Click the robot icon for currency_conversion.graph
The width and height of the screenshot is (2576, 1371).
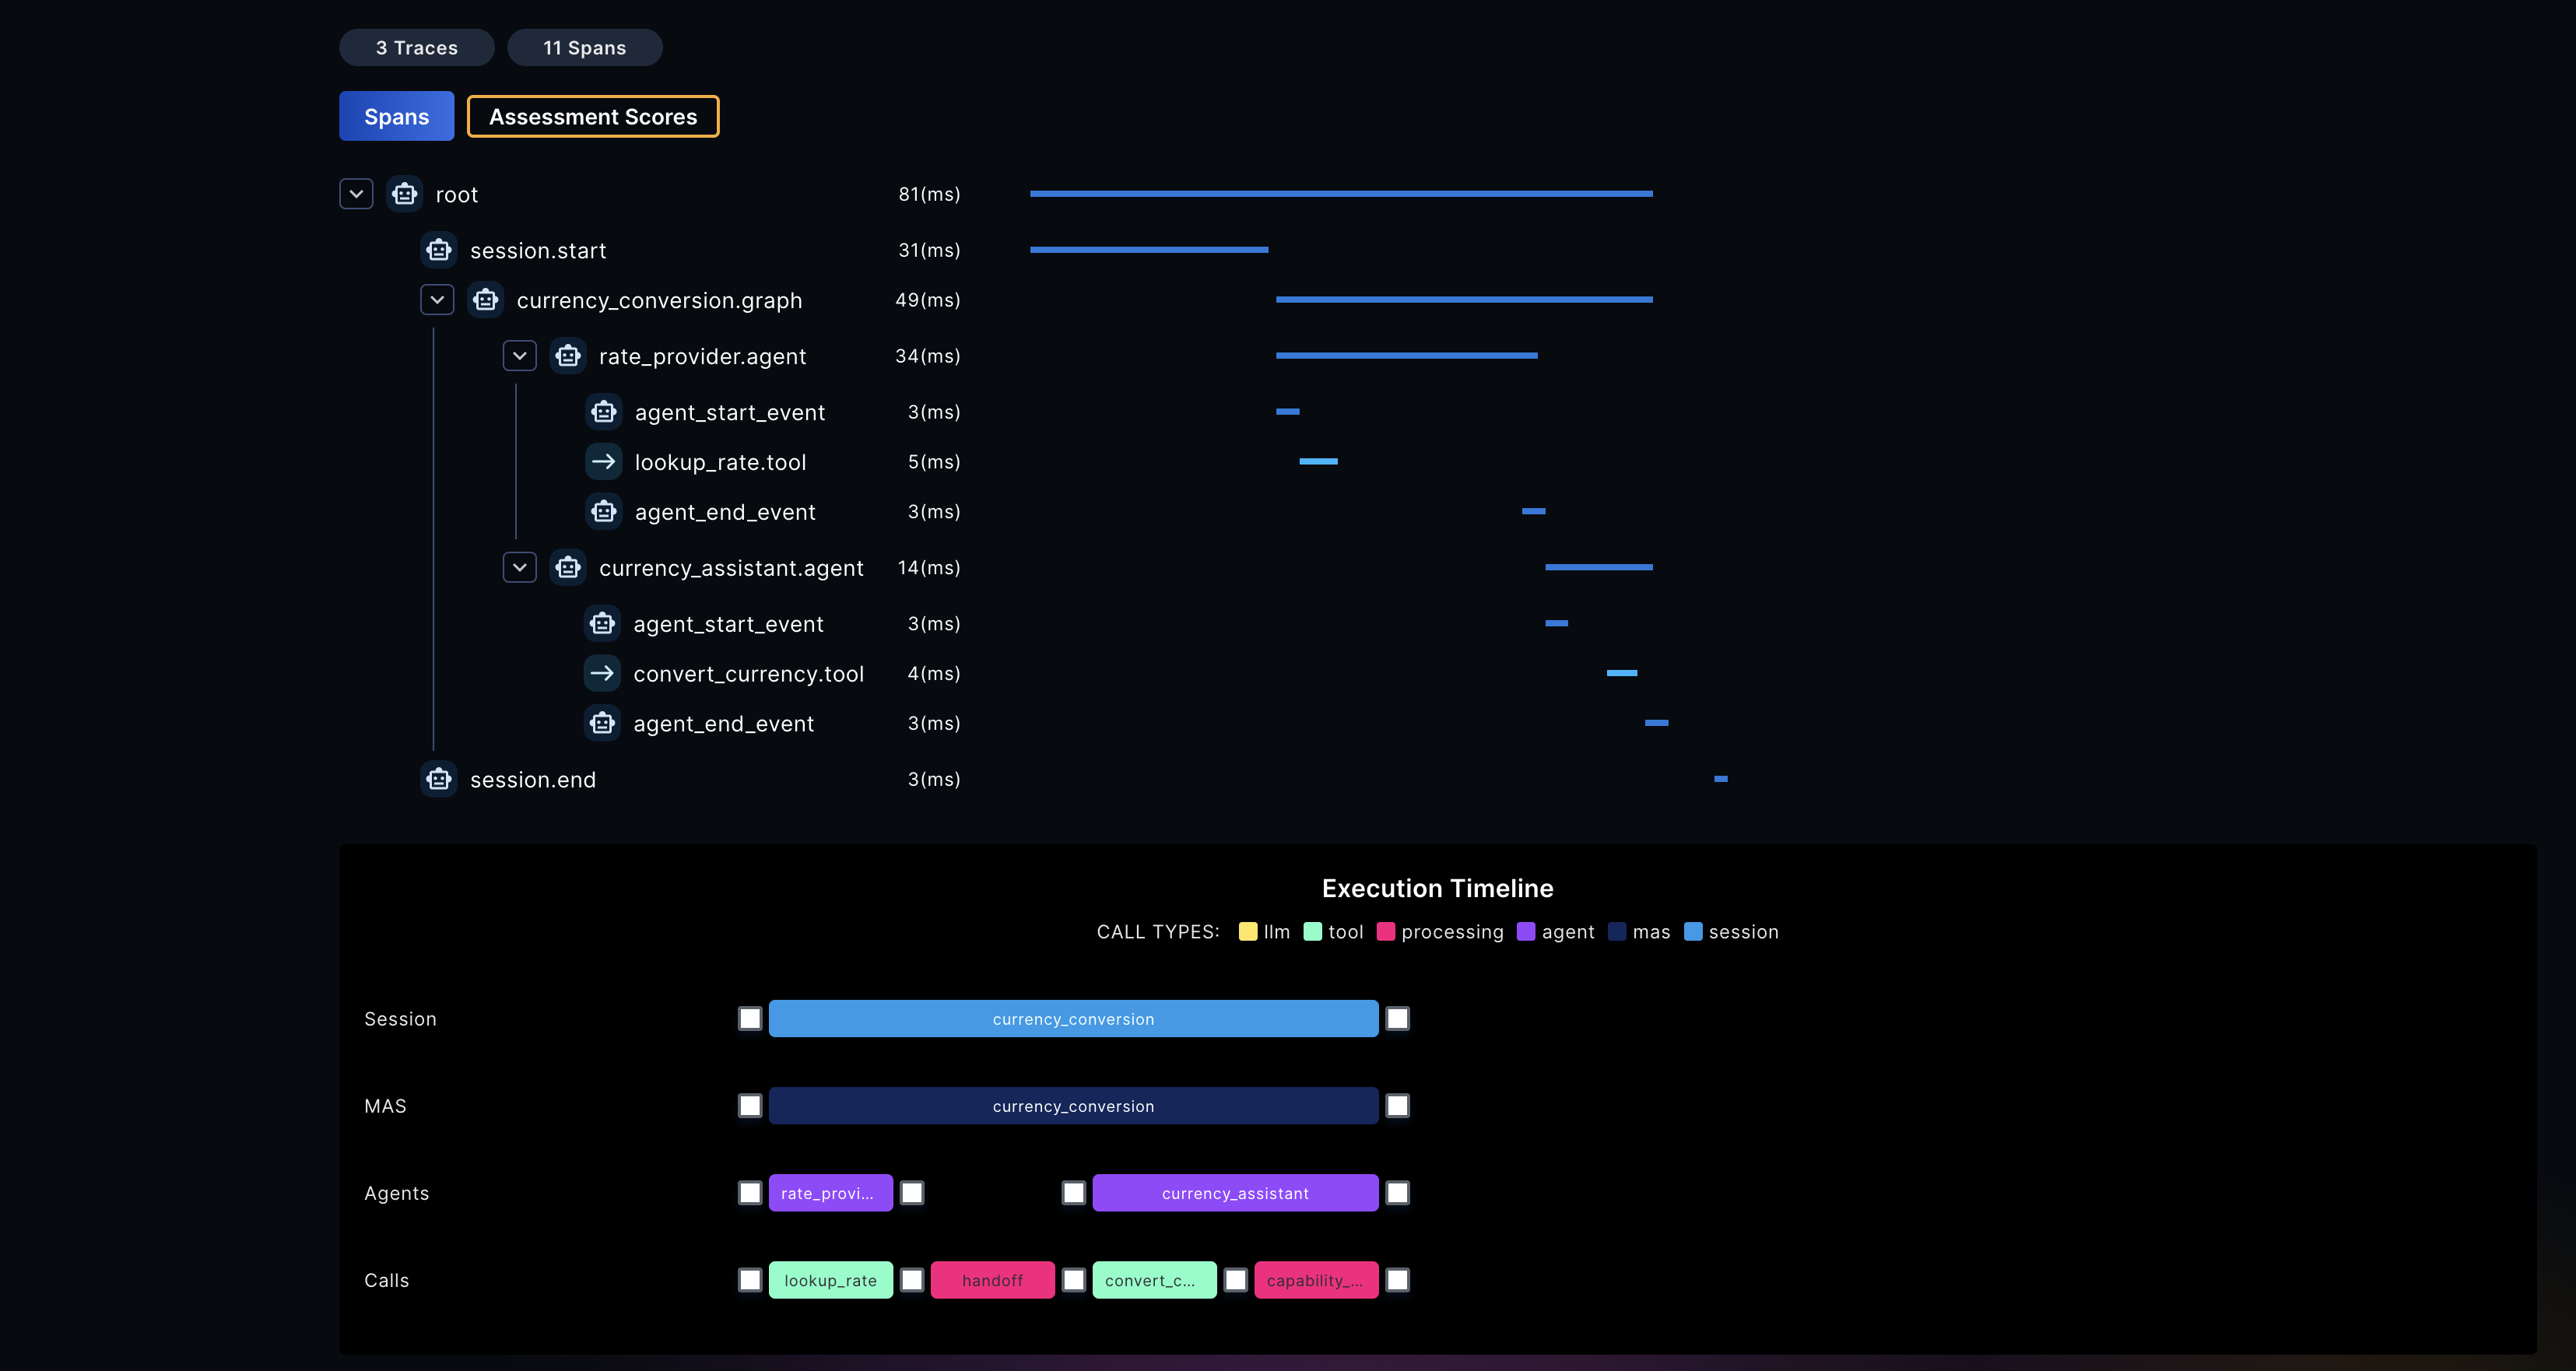pos(486,300)
